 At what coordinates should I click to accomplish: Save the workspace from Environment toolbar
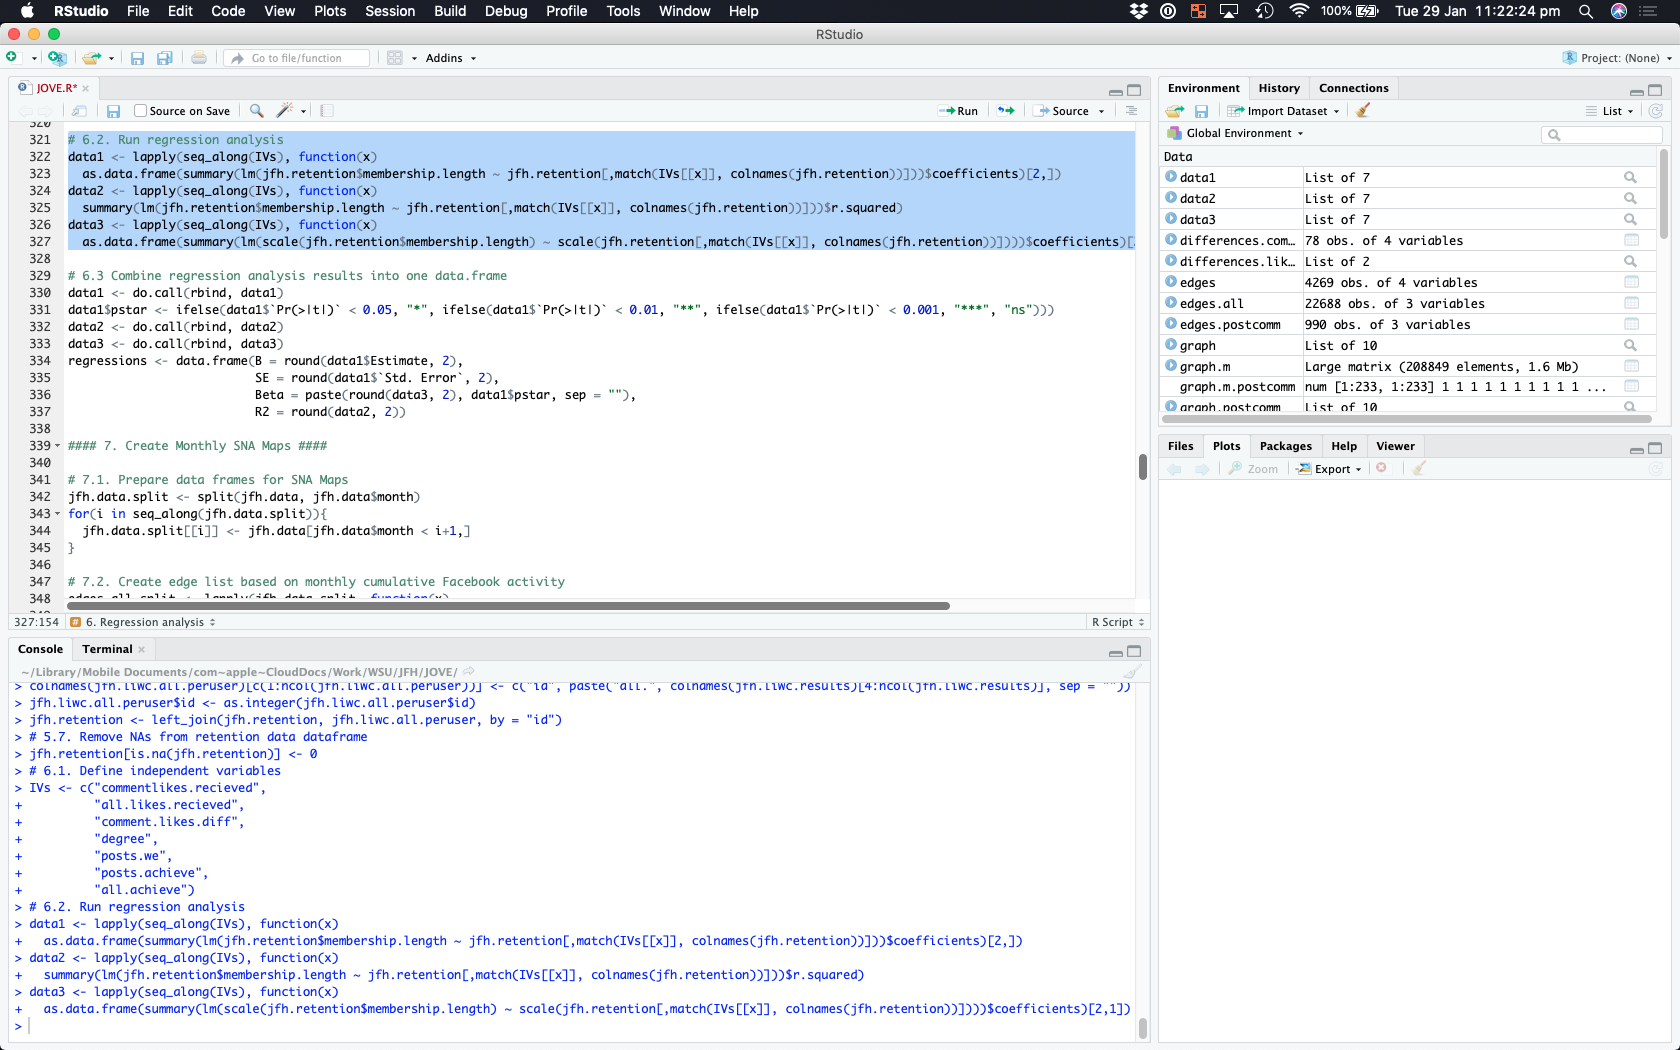[1201, 111]
